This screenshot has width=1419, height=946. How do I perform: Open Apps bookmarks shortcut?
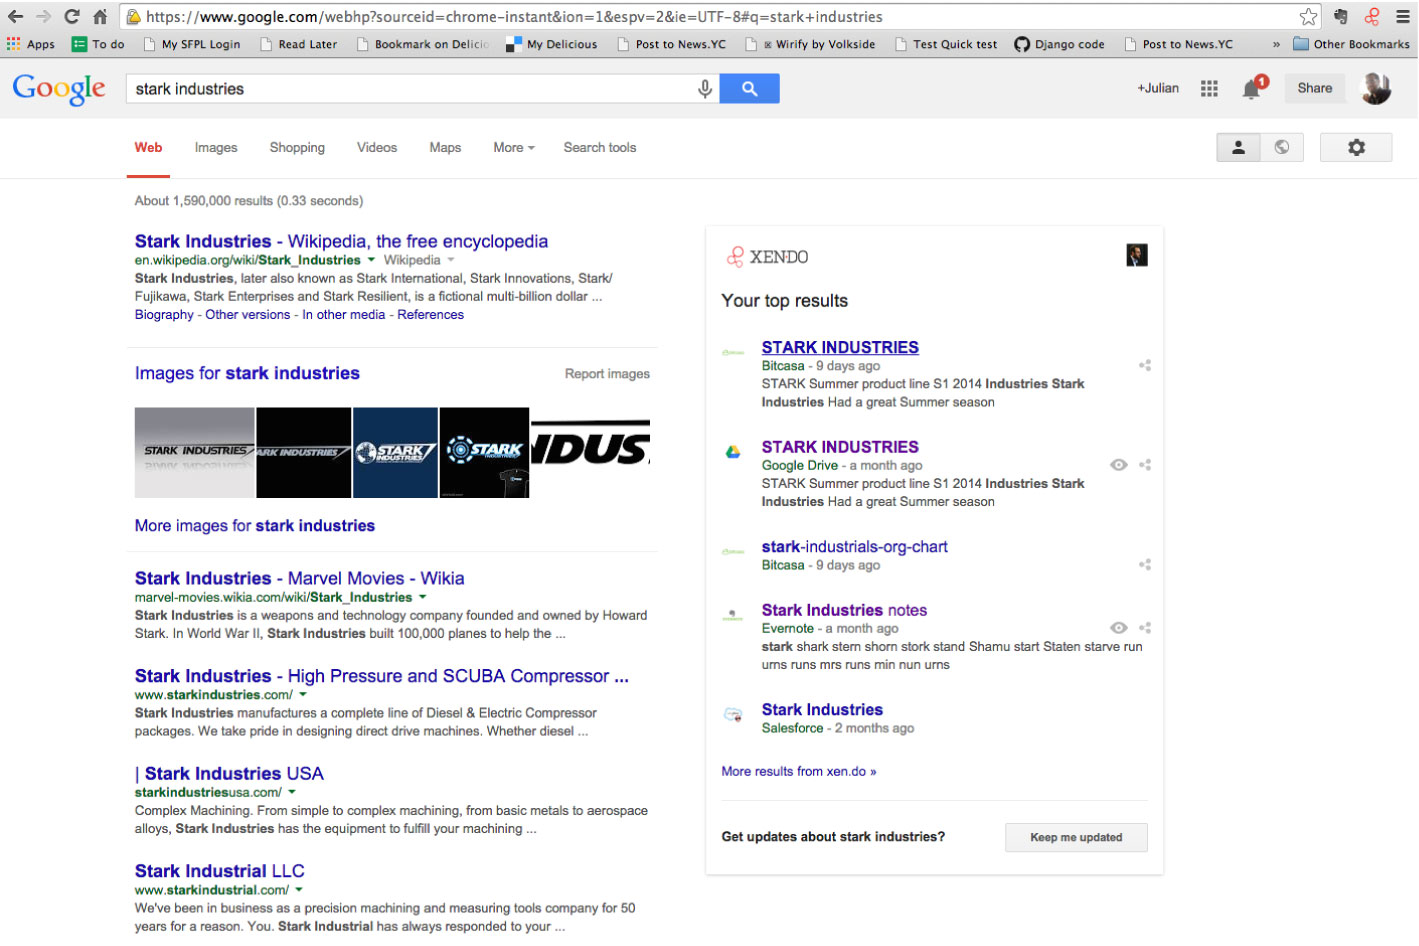(x=31, y=44)
